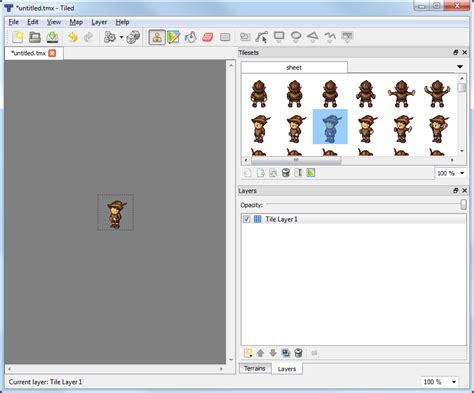Open the Map menu
Screen dimensions: 474x393
(76, 22)
